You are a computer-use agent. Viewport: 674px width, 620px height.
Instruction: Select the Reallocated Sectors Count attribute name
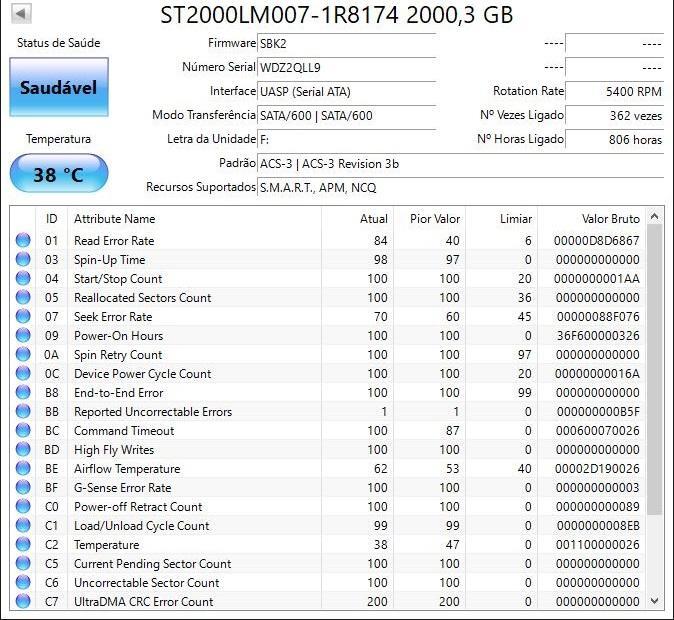pyautogui.click(x=142, y=298)
